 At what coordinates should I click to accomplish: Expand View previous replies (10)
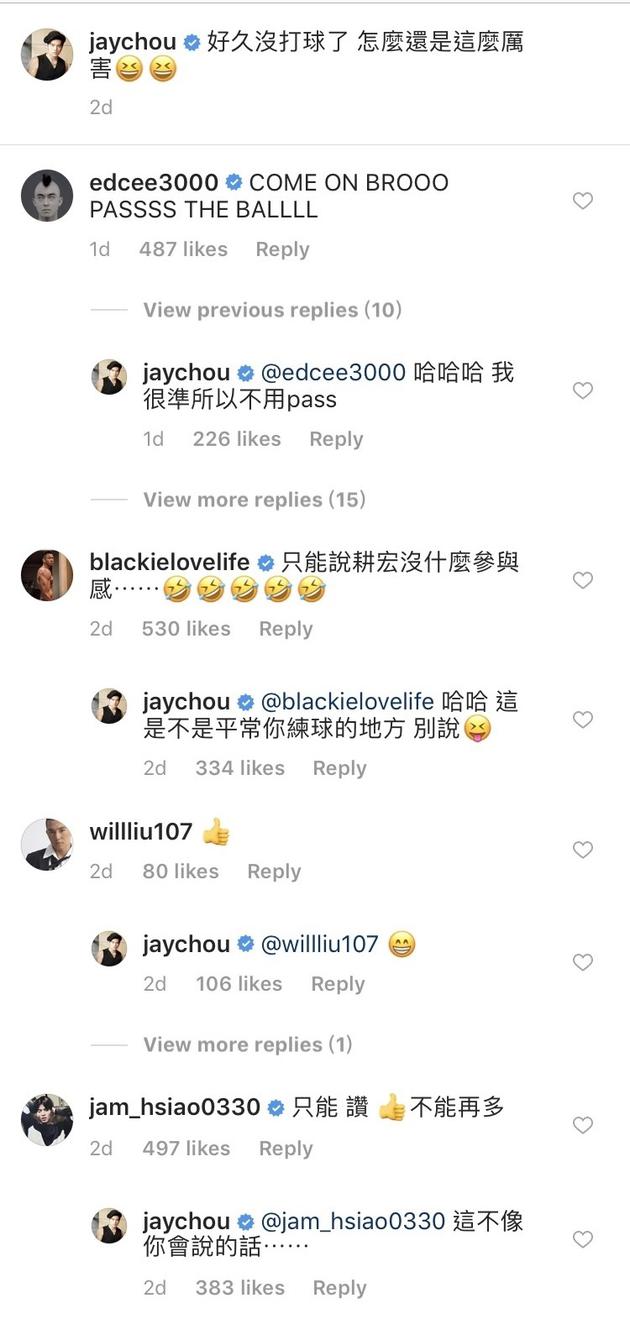[272, 310]
